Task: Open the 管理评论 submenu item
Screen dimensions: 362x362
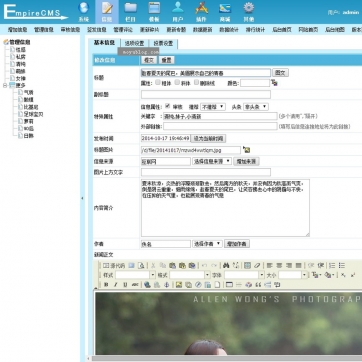Action: click(123, 30)
